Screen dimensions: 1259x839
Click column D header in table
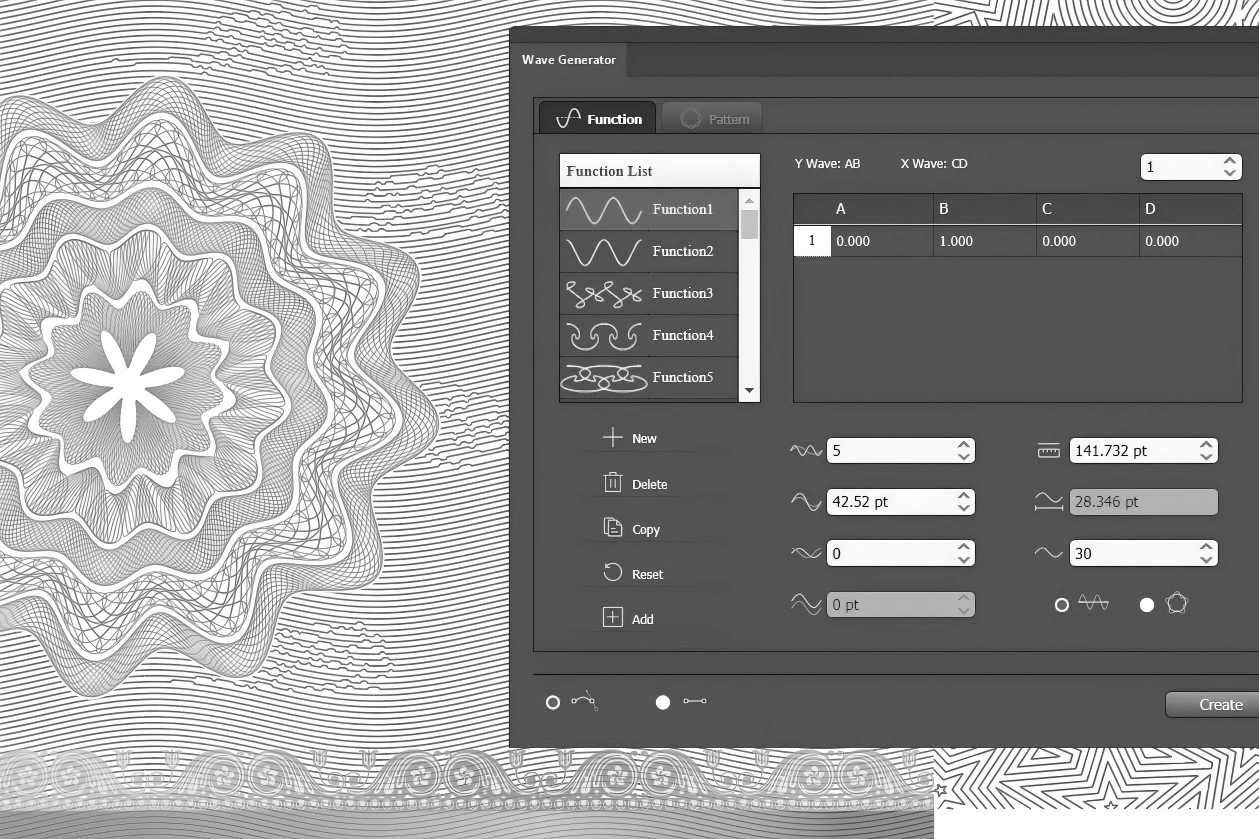1191,209
